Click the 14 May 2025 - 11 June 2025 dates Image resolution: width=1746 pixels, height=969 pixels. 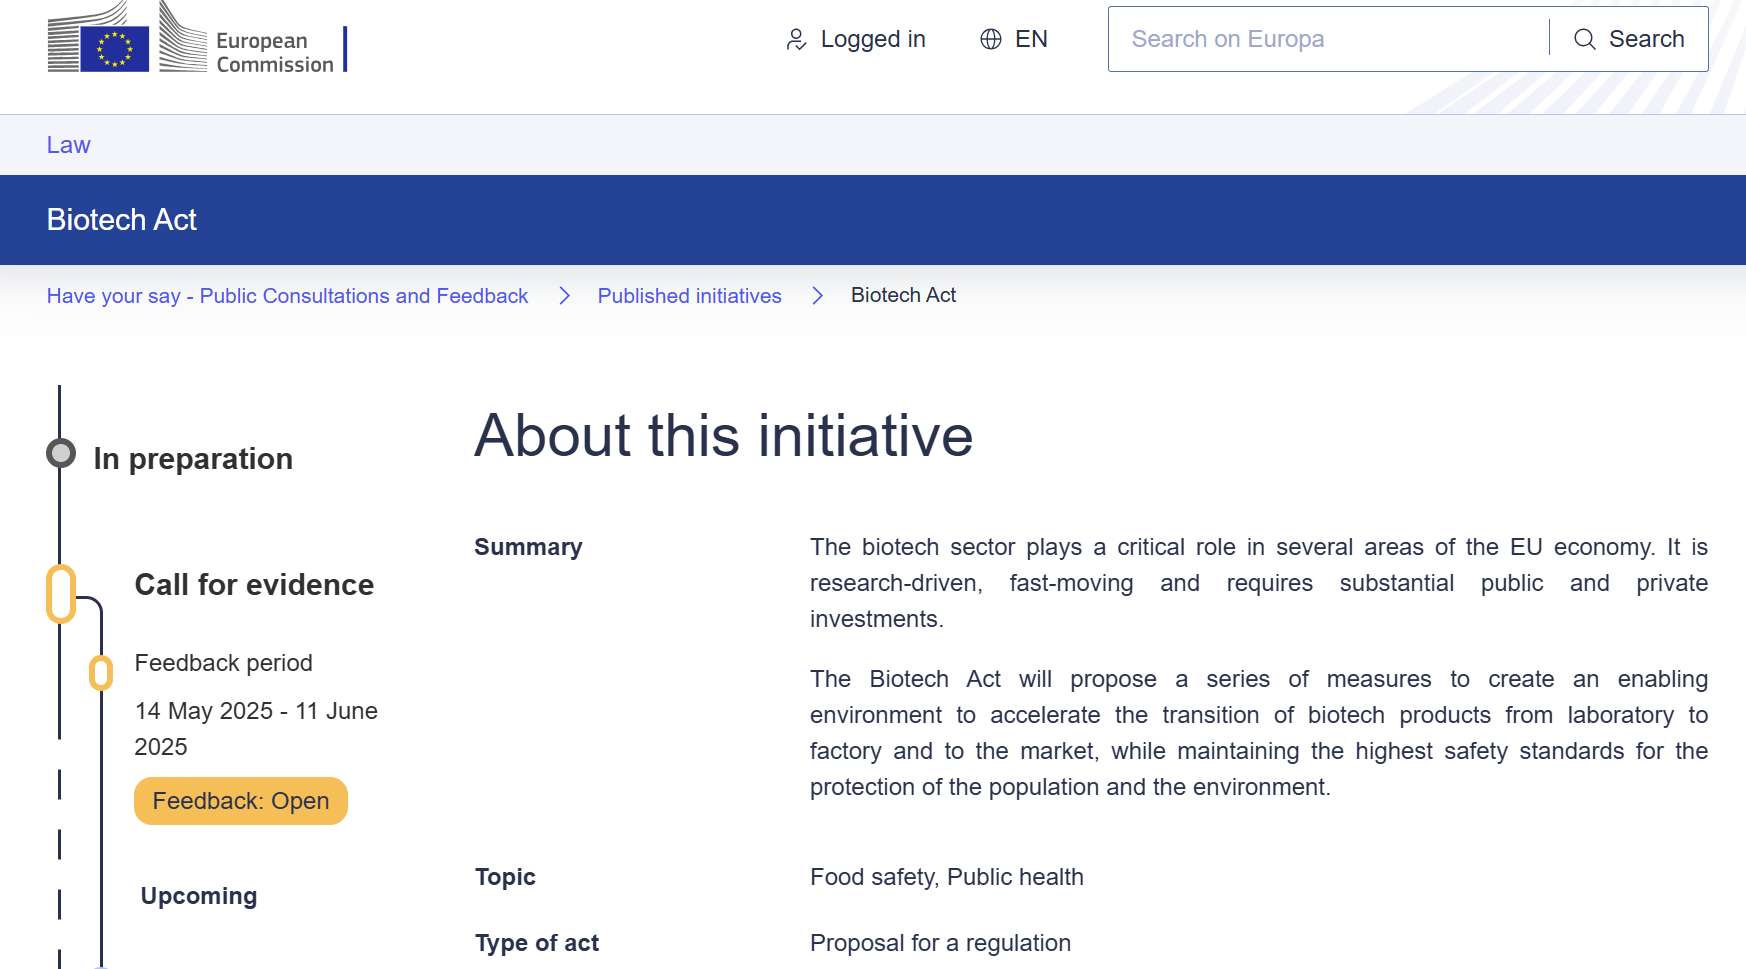click(256, 729)
